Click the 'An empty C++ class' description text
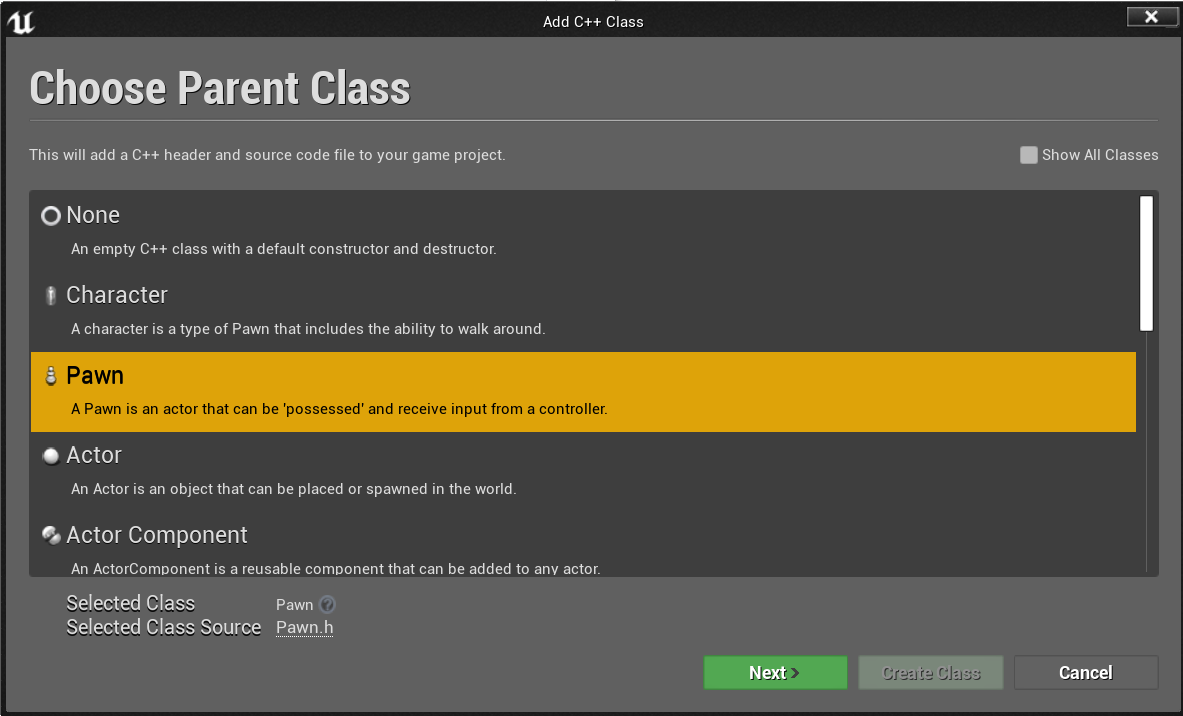 (x=284, y=249)
